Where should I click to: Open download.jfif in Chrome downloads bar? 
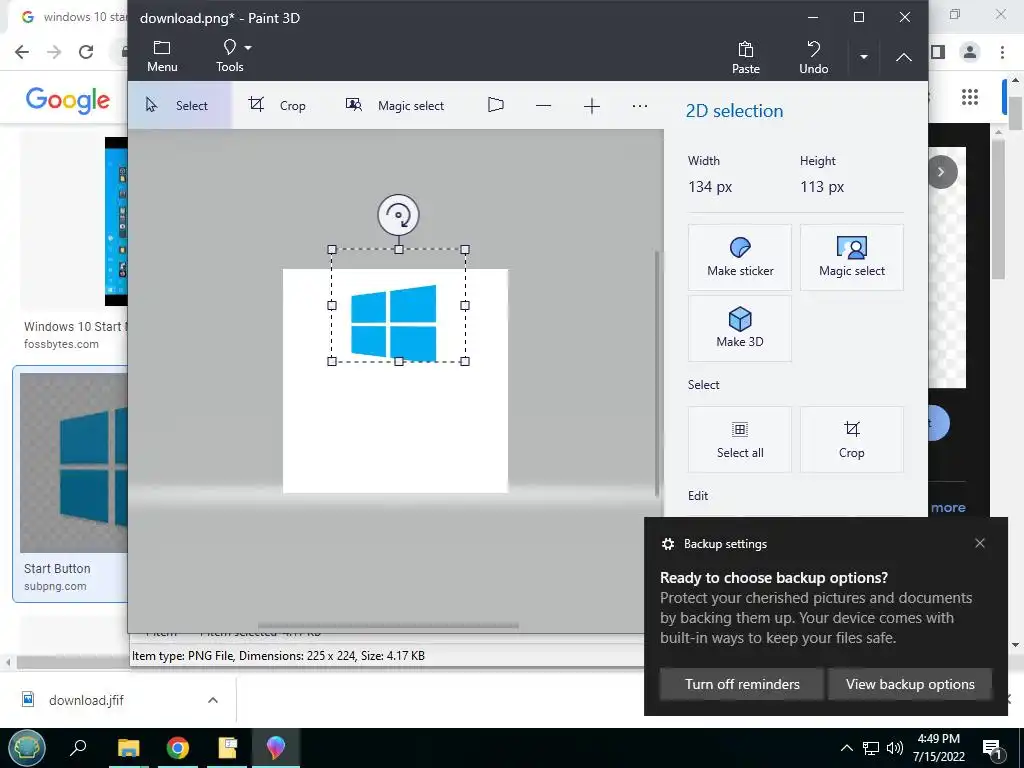coord(86,700)
